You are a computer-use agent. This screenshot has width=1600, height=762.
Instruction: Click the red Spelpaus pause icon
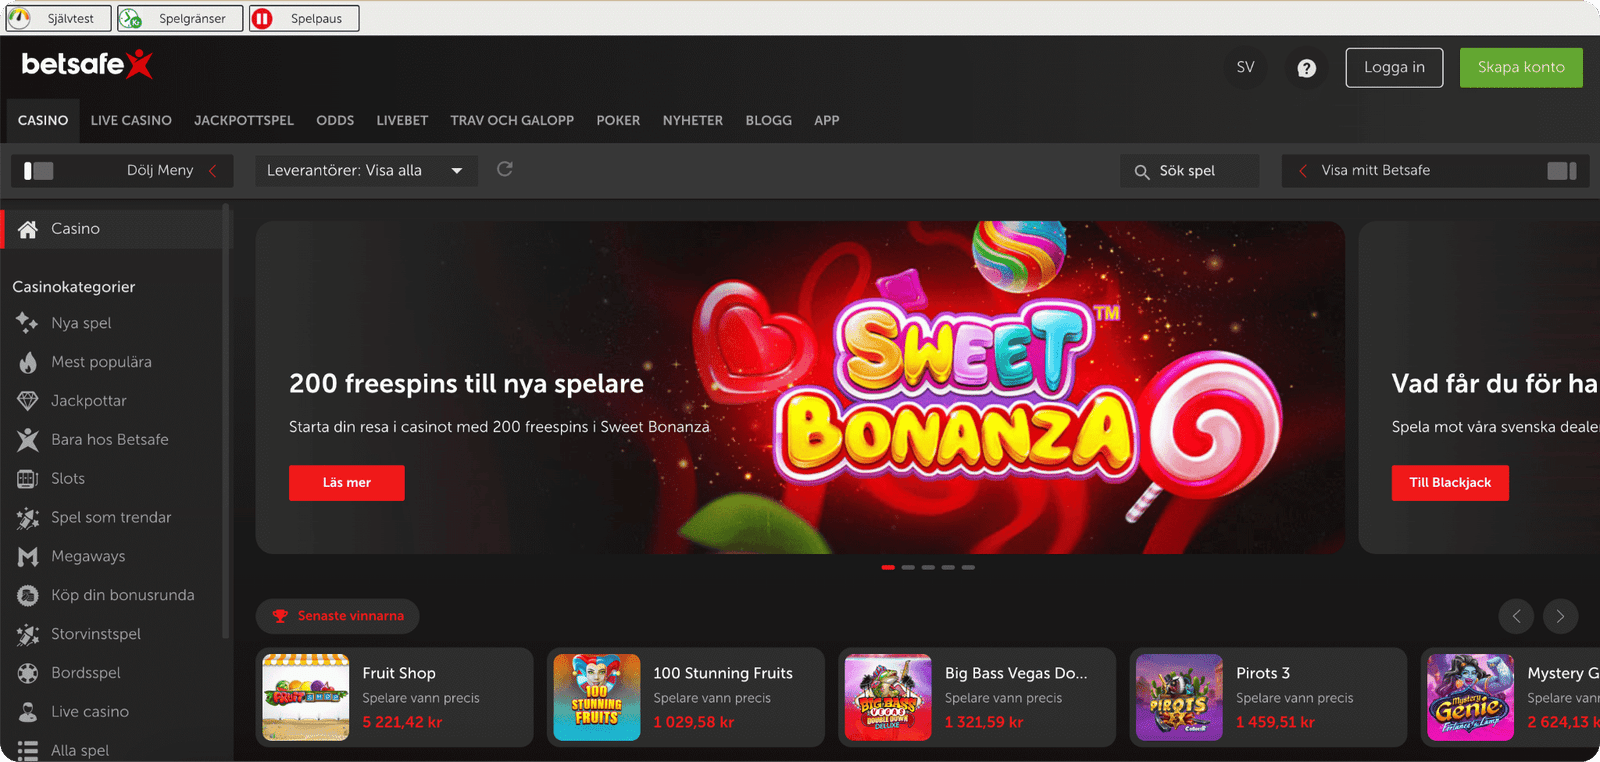point(262,19)
